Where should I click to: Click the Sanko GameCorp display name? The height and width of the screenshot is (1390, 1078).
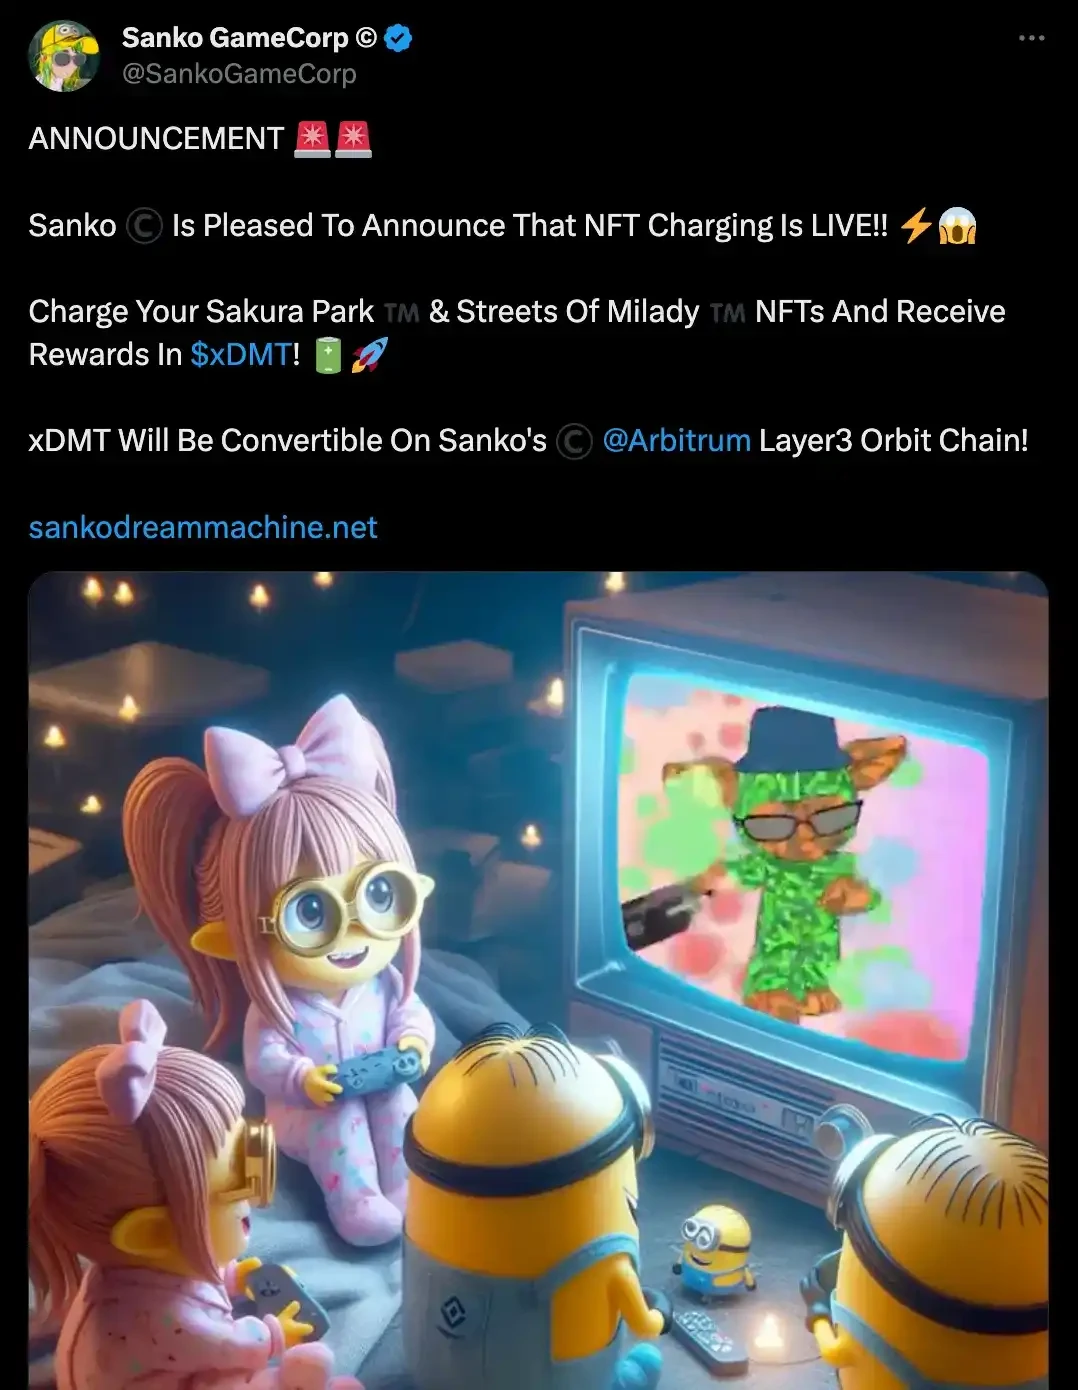click(x=235, y=38)
